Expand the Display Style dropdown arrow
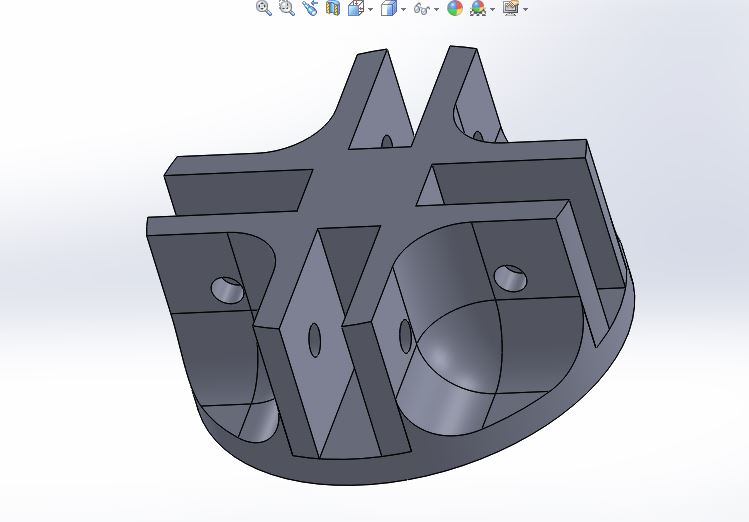The height and width of the screenshot is (522, 749). tap(404, 9)
